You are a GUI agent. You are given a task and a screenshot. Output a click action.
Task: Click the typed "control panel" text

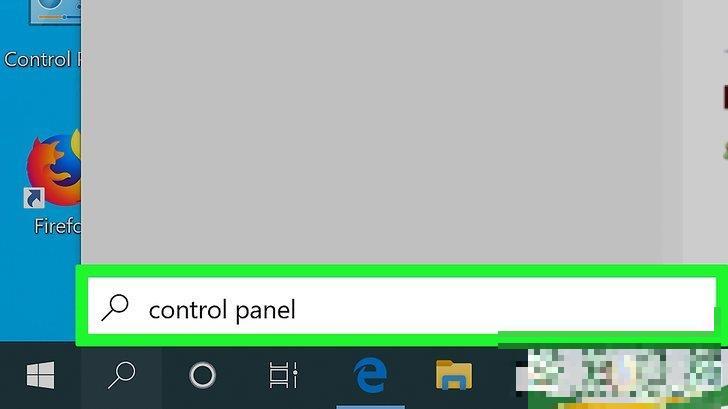click(x=222, y=310)
